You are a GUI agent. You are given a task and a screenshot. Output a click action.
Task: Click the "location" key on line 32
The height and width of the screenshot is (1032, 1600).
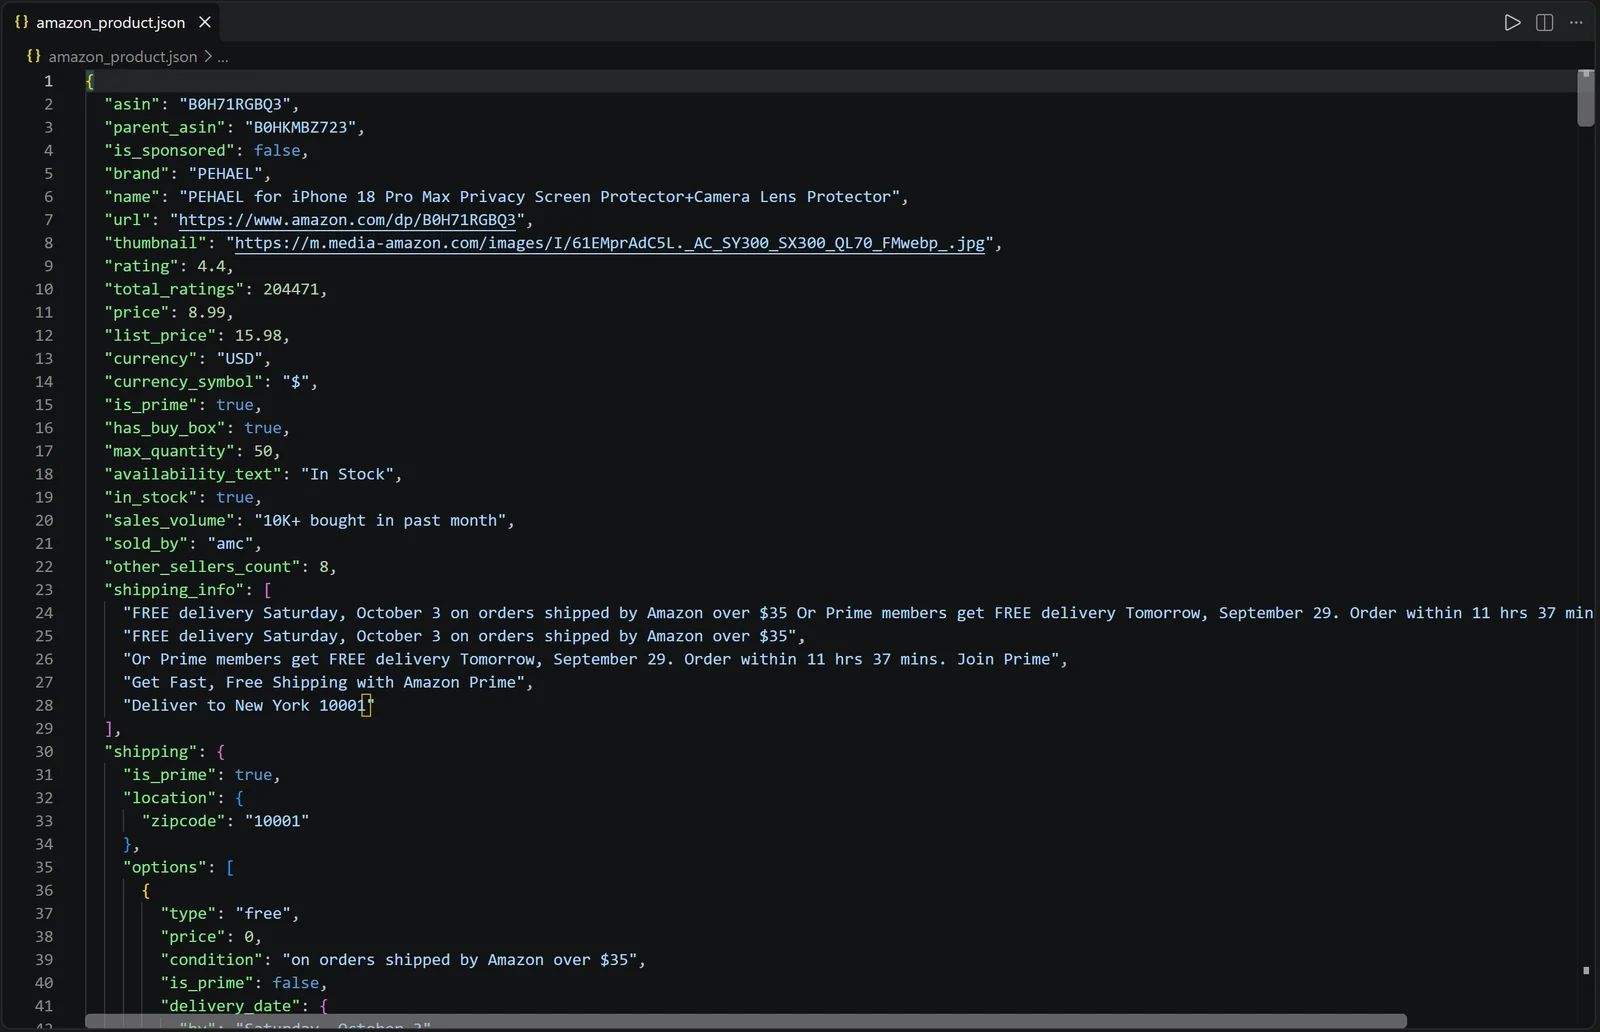(170, 798)
